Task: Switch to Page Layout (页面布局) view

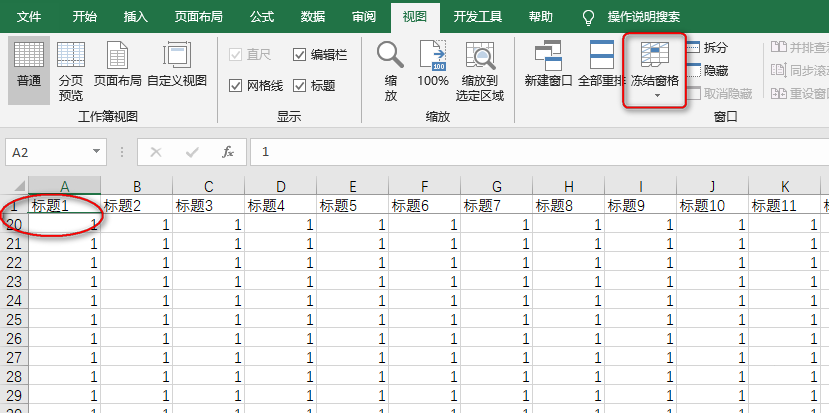Action: click(x=117, y=66)
